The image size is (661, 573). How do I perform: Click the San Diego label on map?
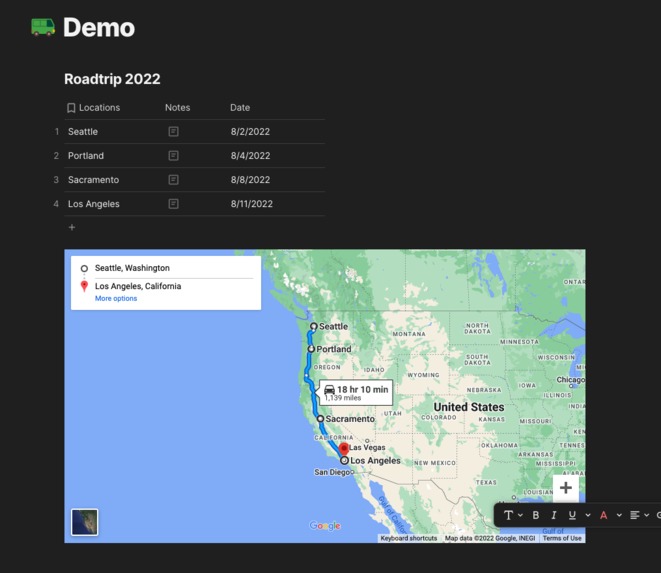coord(332,472)
